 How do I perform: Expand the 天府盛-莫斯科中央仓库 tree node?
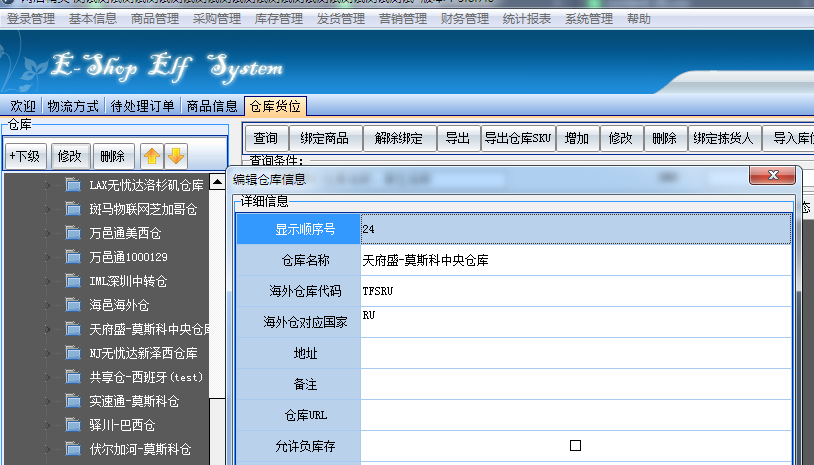(x=46, y=329)
